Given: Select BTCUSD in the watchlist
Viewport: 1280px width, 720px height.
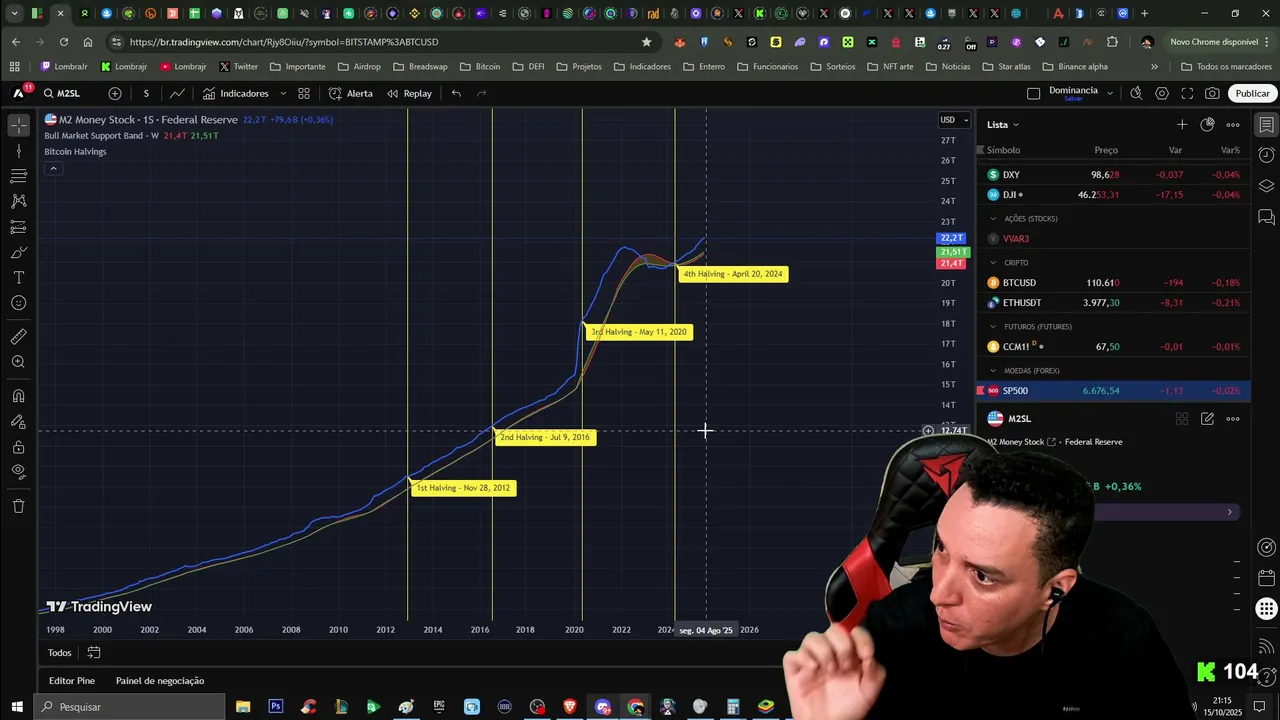Looking at the screenshot, I should (x=1114, y=283).
